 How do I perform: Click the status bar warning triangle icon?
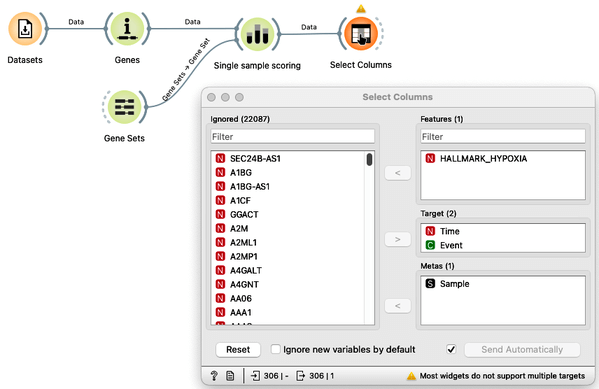[411, 376]
